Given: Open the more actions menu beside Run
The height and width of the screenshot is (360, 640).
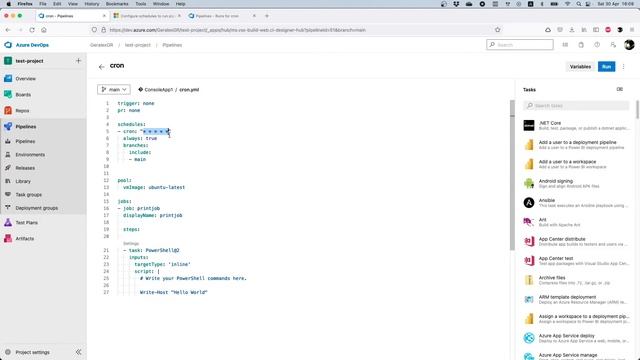Looking at the screenshot, I should pyautogui.click(x=624, y=67).
